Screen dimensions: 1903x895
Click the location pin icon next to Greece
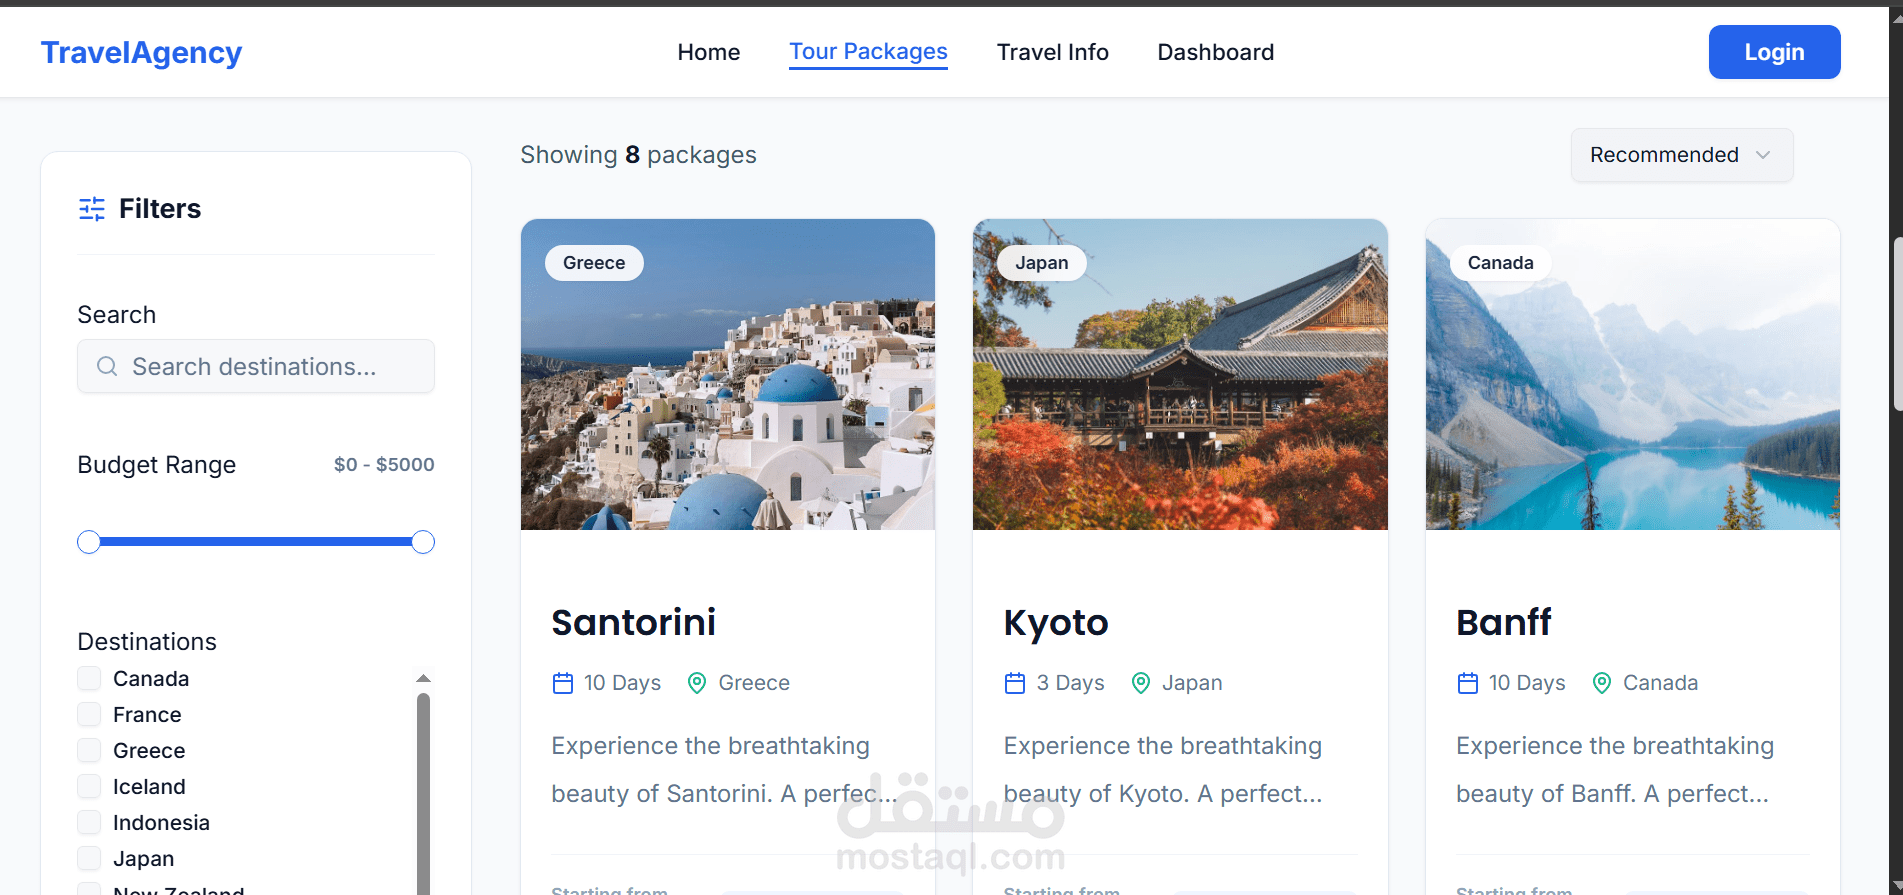[697, 682]
